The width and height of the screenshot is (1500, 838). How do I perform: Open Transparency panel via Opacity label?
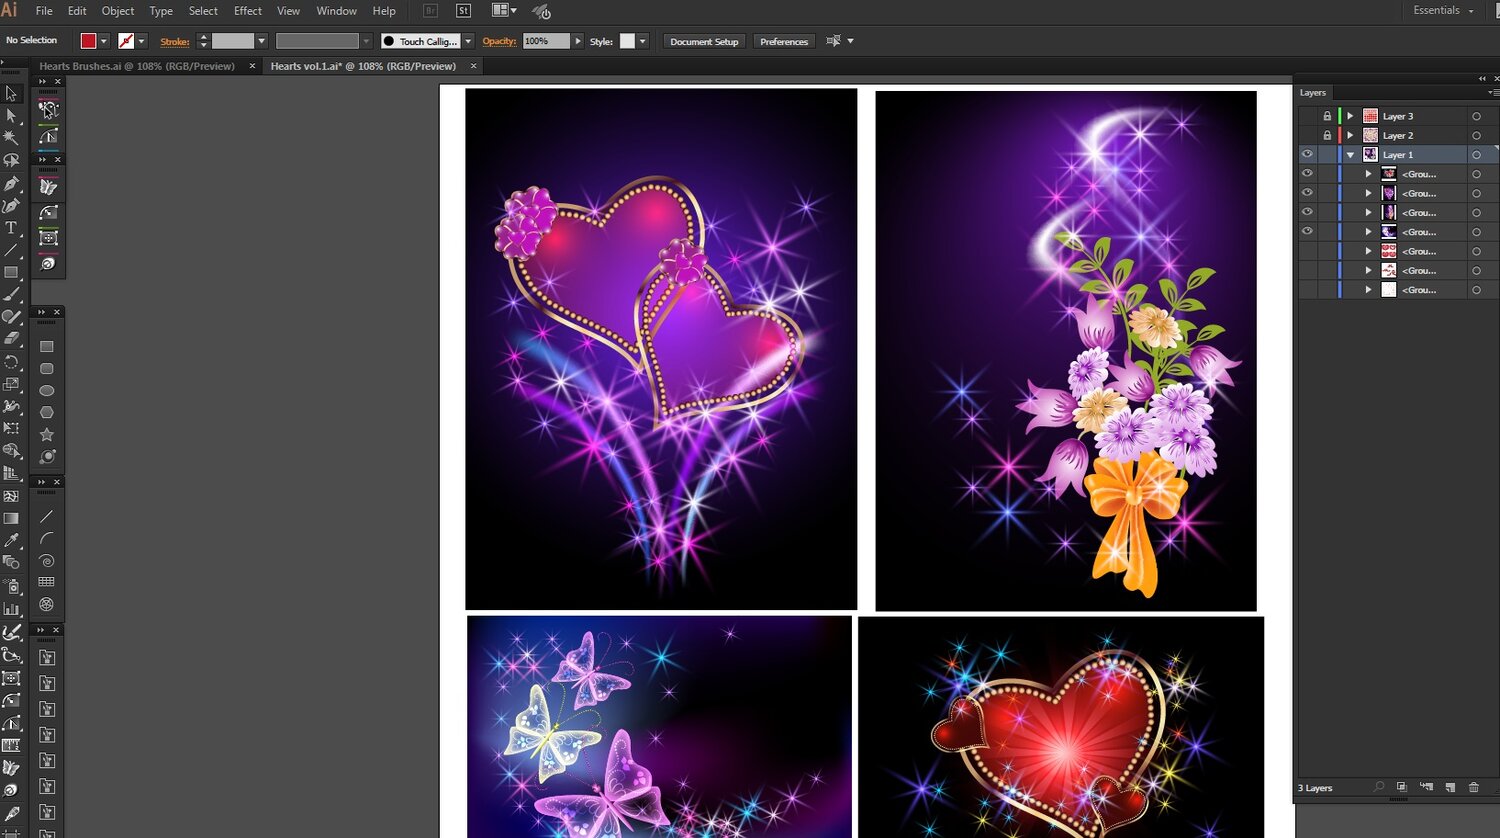[x=499, y=41]
